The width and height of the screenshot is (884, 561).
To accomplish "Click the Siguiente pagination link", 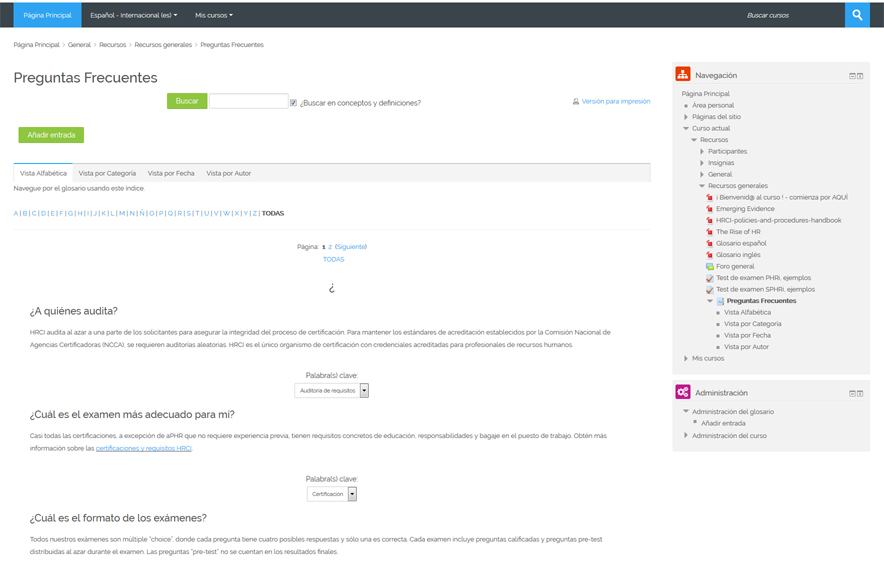I will click(351, 247).
